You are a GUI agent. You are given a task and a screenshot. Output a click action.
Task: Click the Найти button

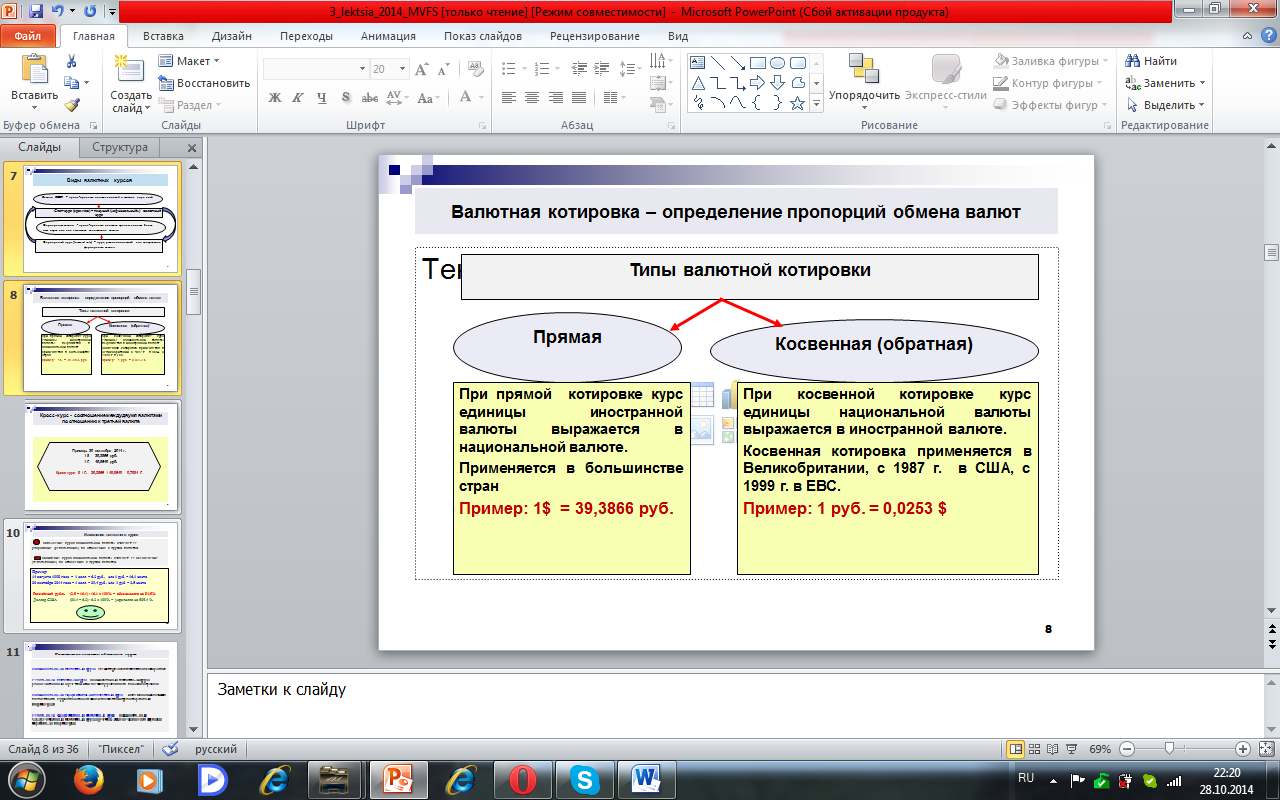point(1152,61)
